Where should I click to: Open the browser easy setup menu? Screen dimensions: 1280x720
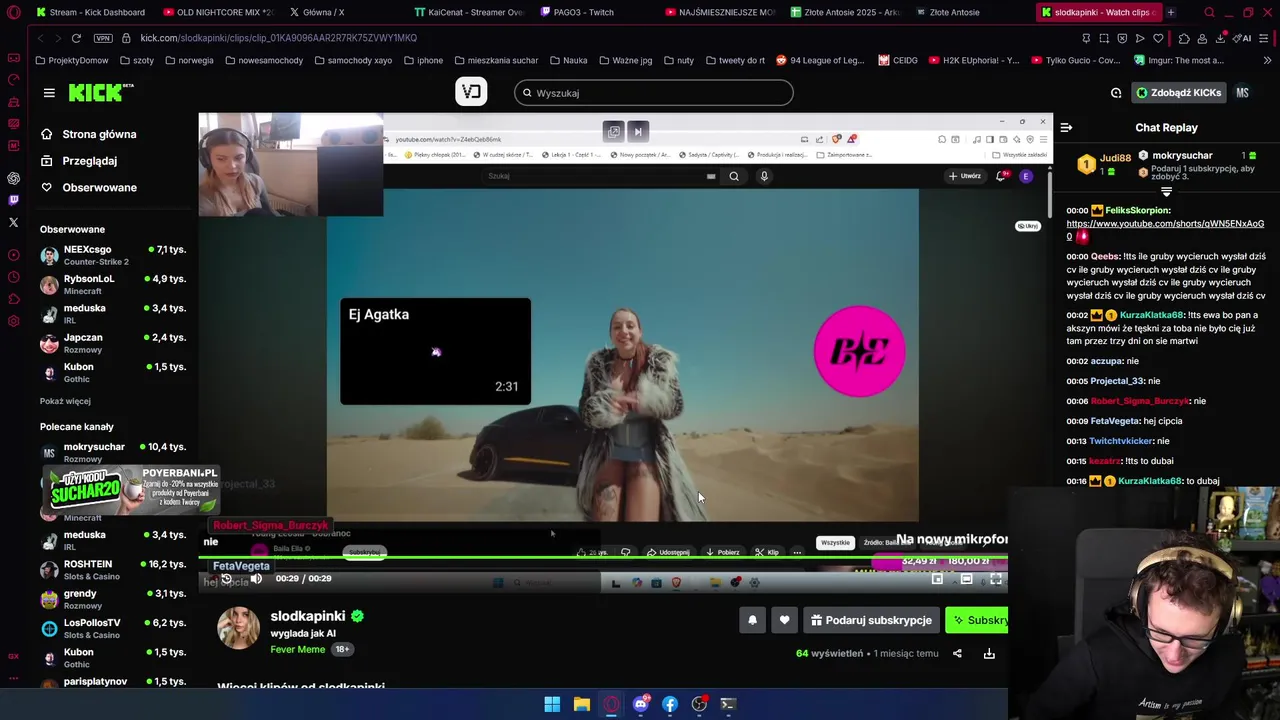(x=1263, y=38)
